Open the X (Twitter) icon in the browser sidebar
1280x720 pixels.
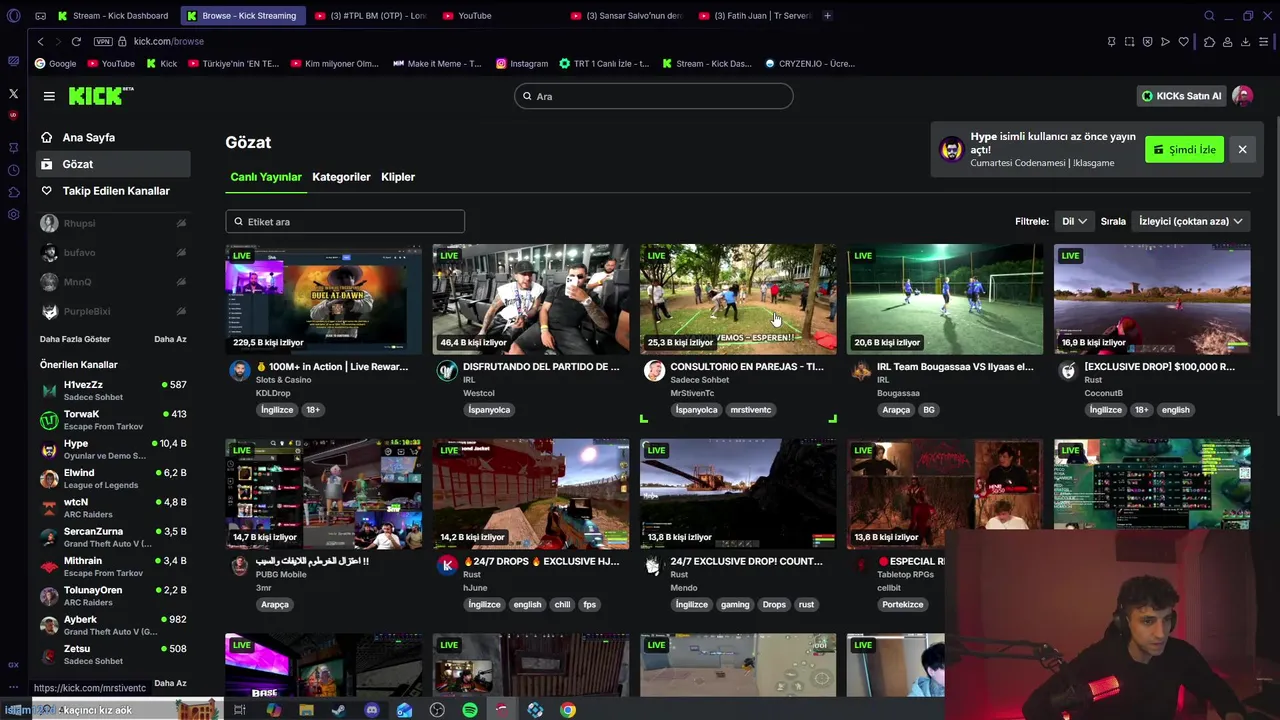13,93
